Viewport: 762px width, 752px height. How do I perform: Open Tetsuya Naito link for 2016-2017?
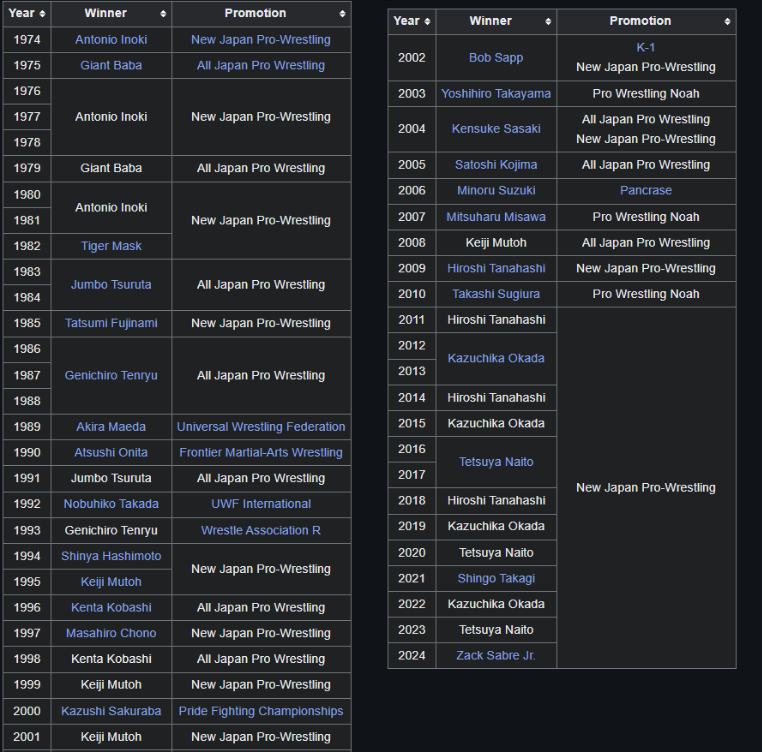[x=496, y=462]
